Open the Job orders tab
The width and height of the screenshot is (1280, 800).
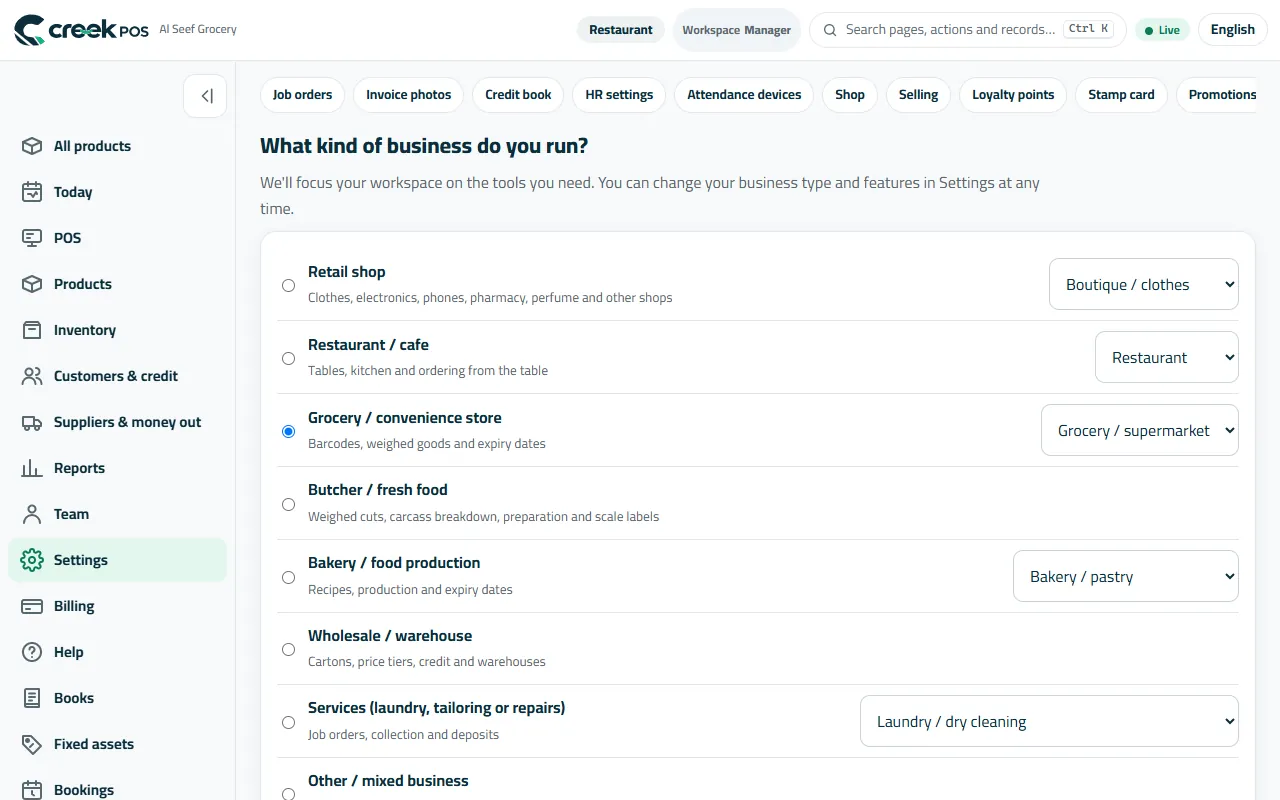click(302, 95)
